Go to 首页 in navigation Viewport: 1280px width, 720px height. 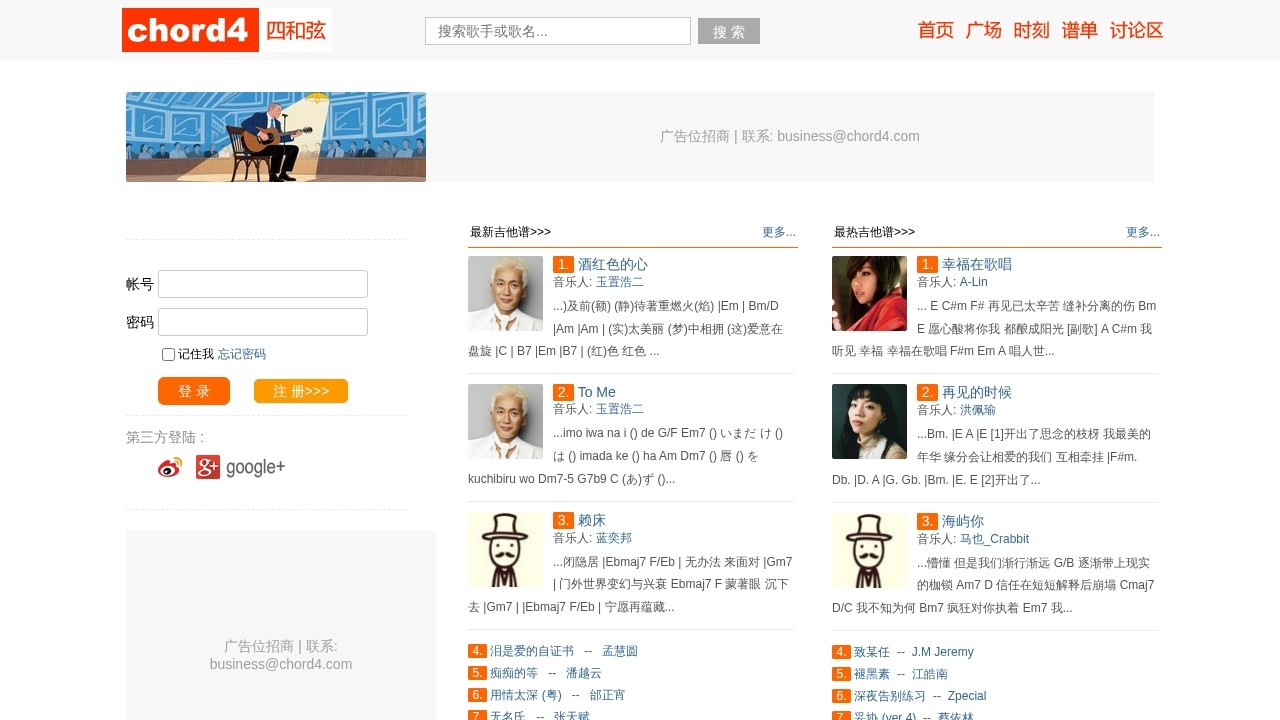pyautogui.click(x=935, y=30)
